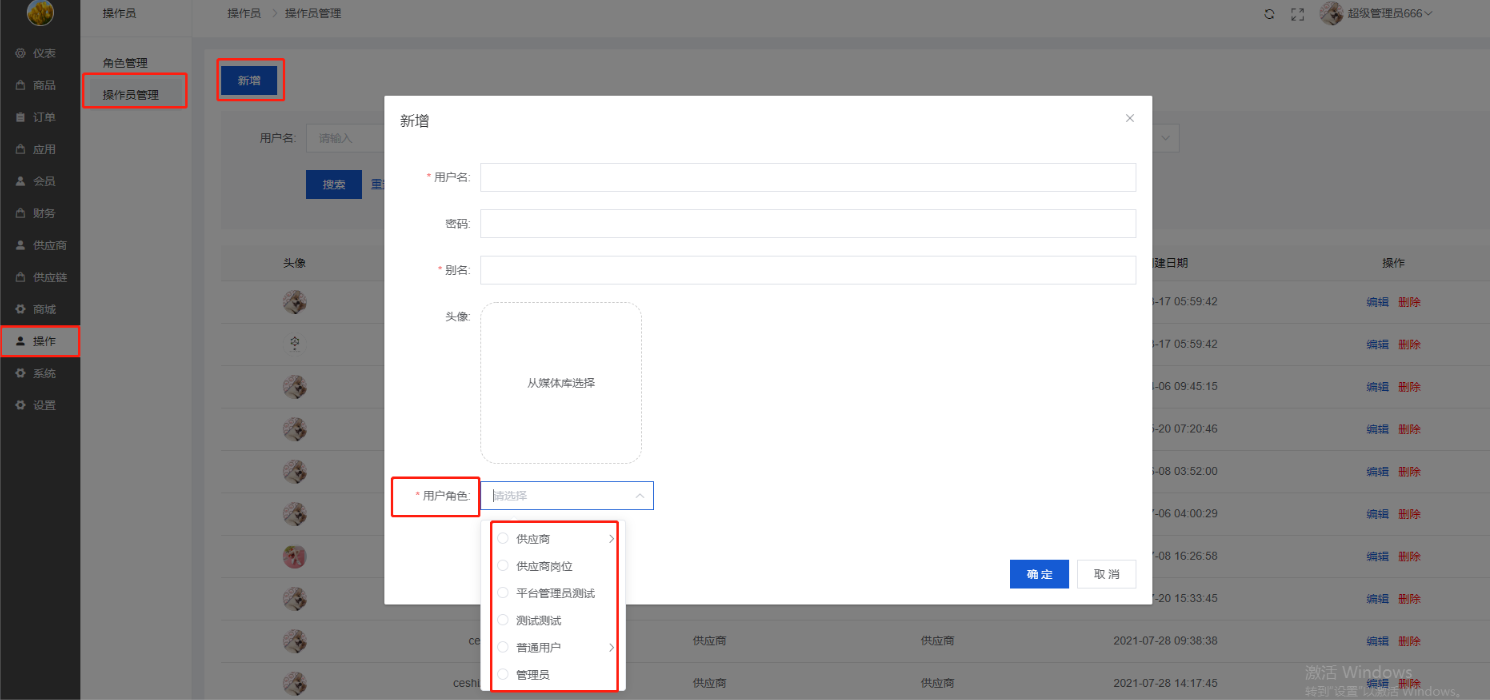1490x700 pixels.
Task: Expand the 供应商 role submenu arrow
Action: coord(611,539)
